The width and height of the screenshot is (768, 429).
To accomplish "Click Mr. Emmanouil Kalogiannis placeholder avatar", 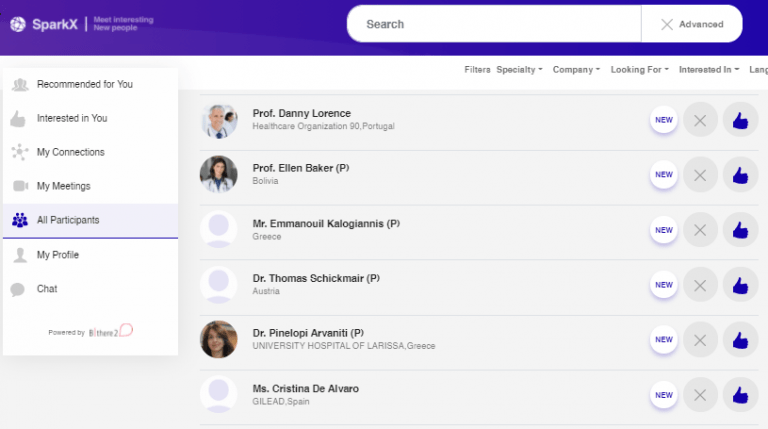I will pyautogui.click(x=218, y=229).
